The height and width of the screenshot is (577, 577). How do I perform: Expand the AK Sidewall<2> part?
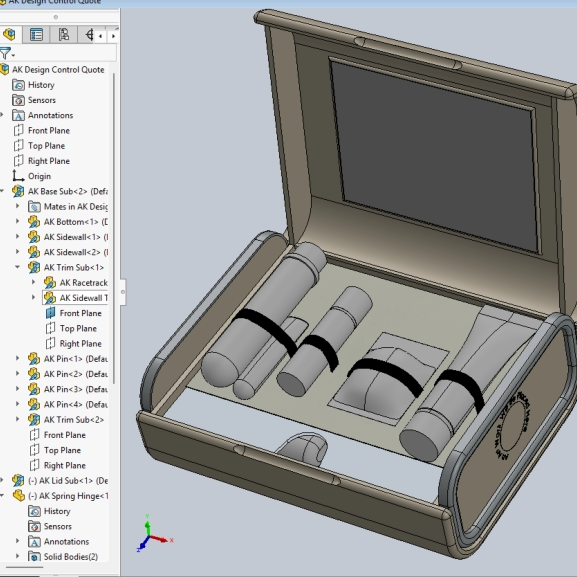[17, 252]
